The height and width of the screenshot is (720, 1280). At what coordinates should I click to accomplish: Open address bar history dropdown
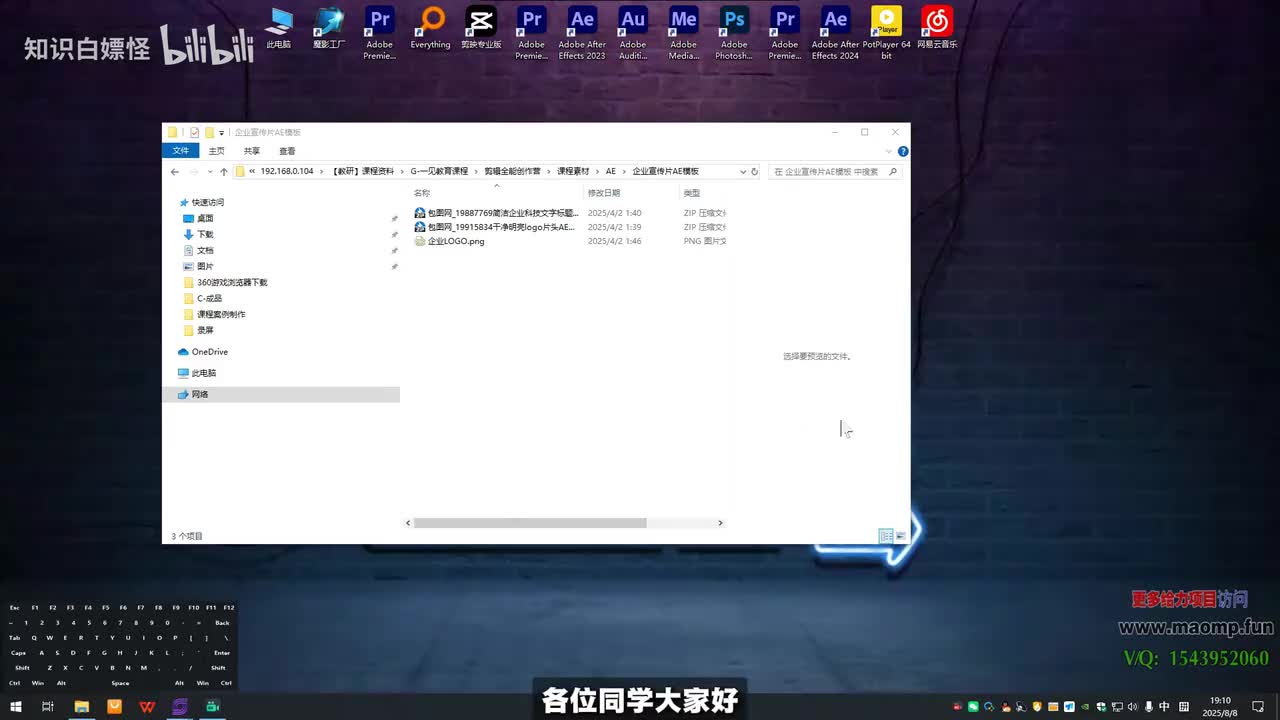[x=742, y=171]
